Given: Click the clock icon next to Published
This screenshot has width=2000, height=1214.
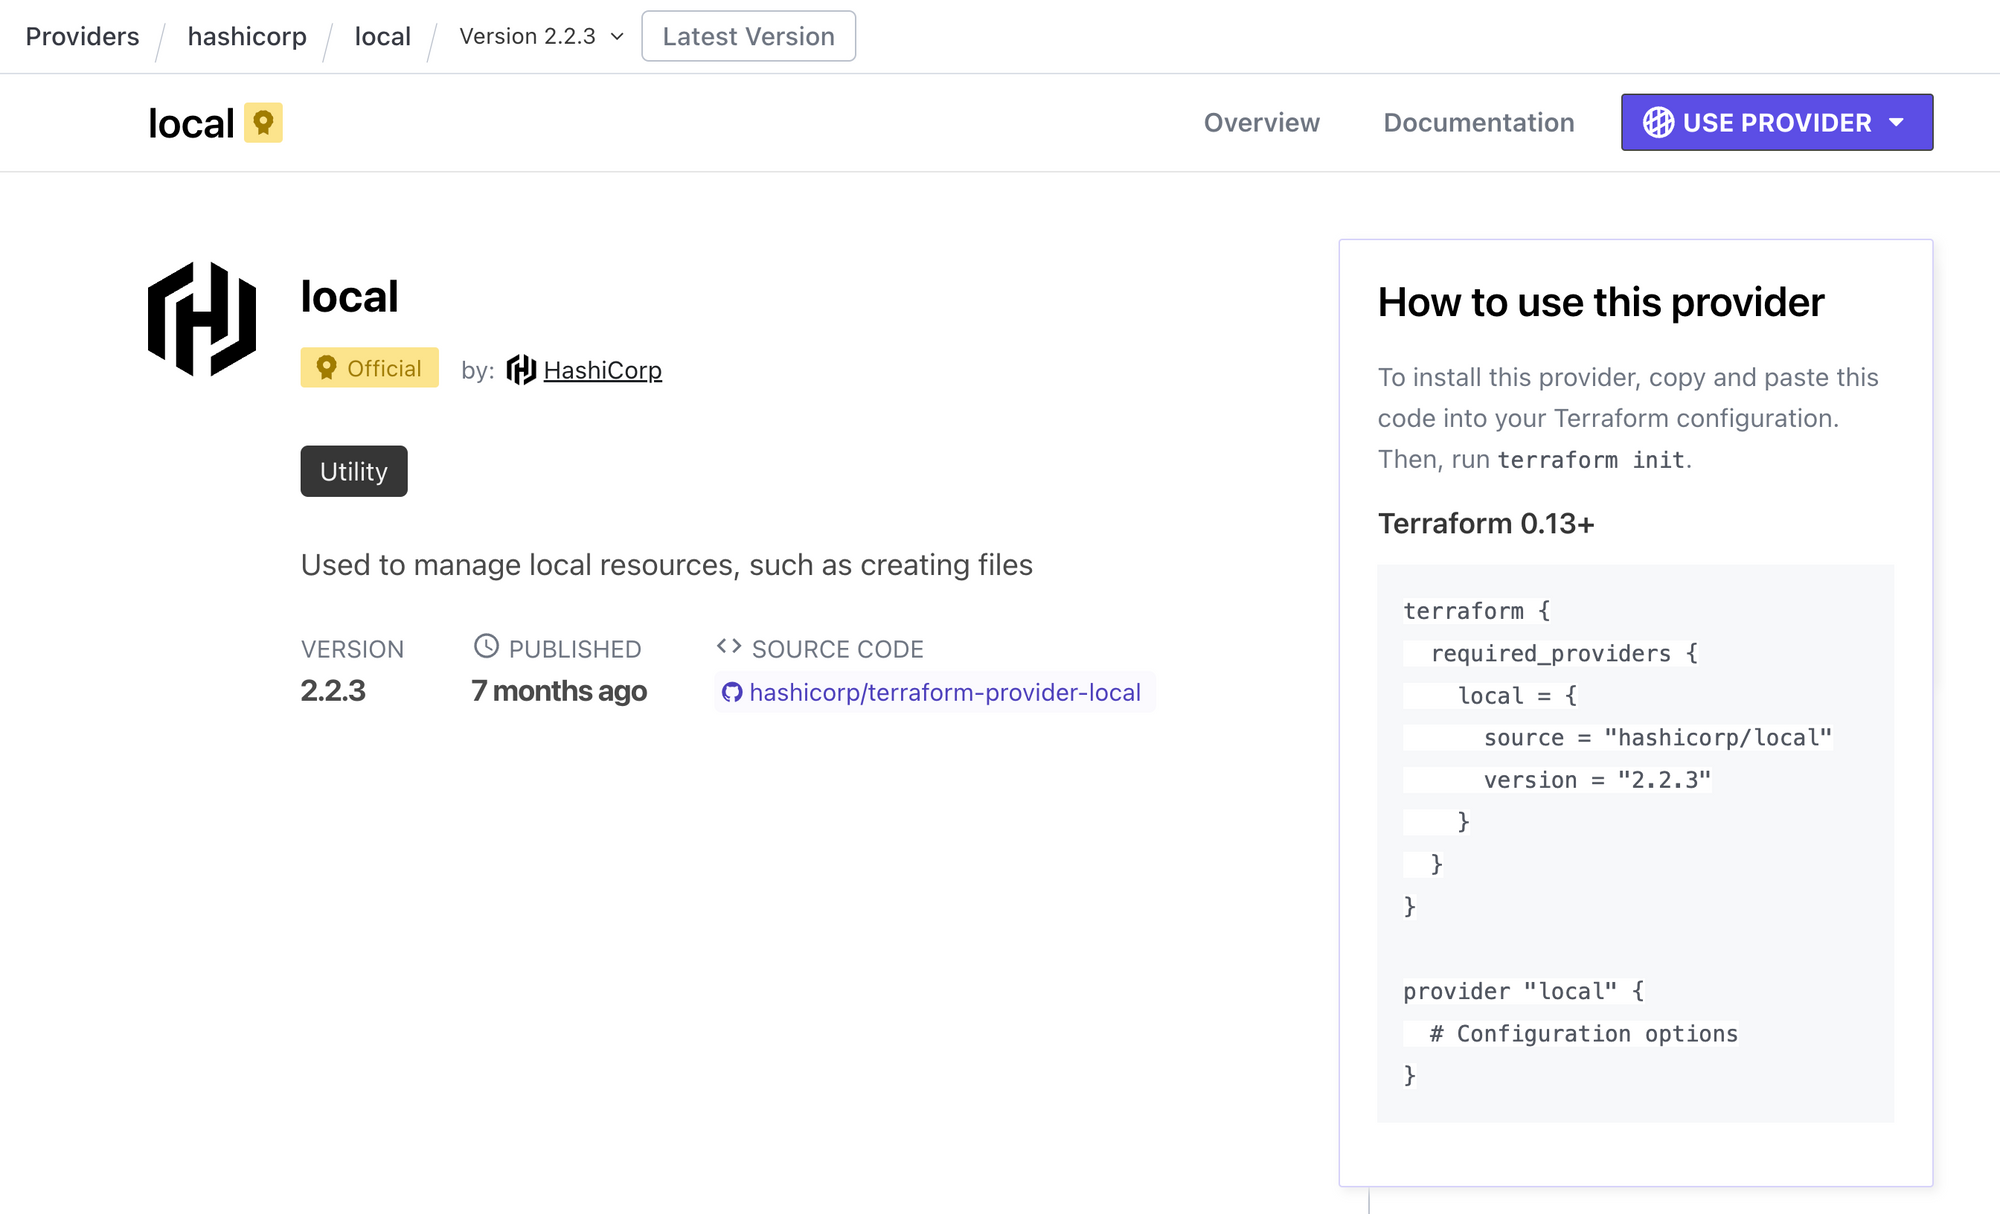Looking at the screenshot, I should (x=486, y=646).
